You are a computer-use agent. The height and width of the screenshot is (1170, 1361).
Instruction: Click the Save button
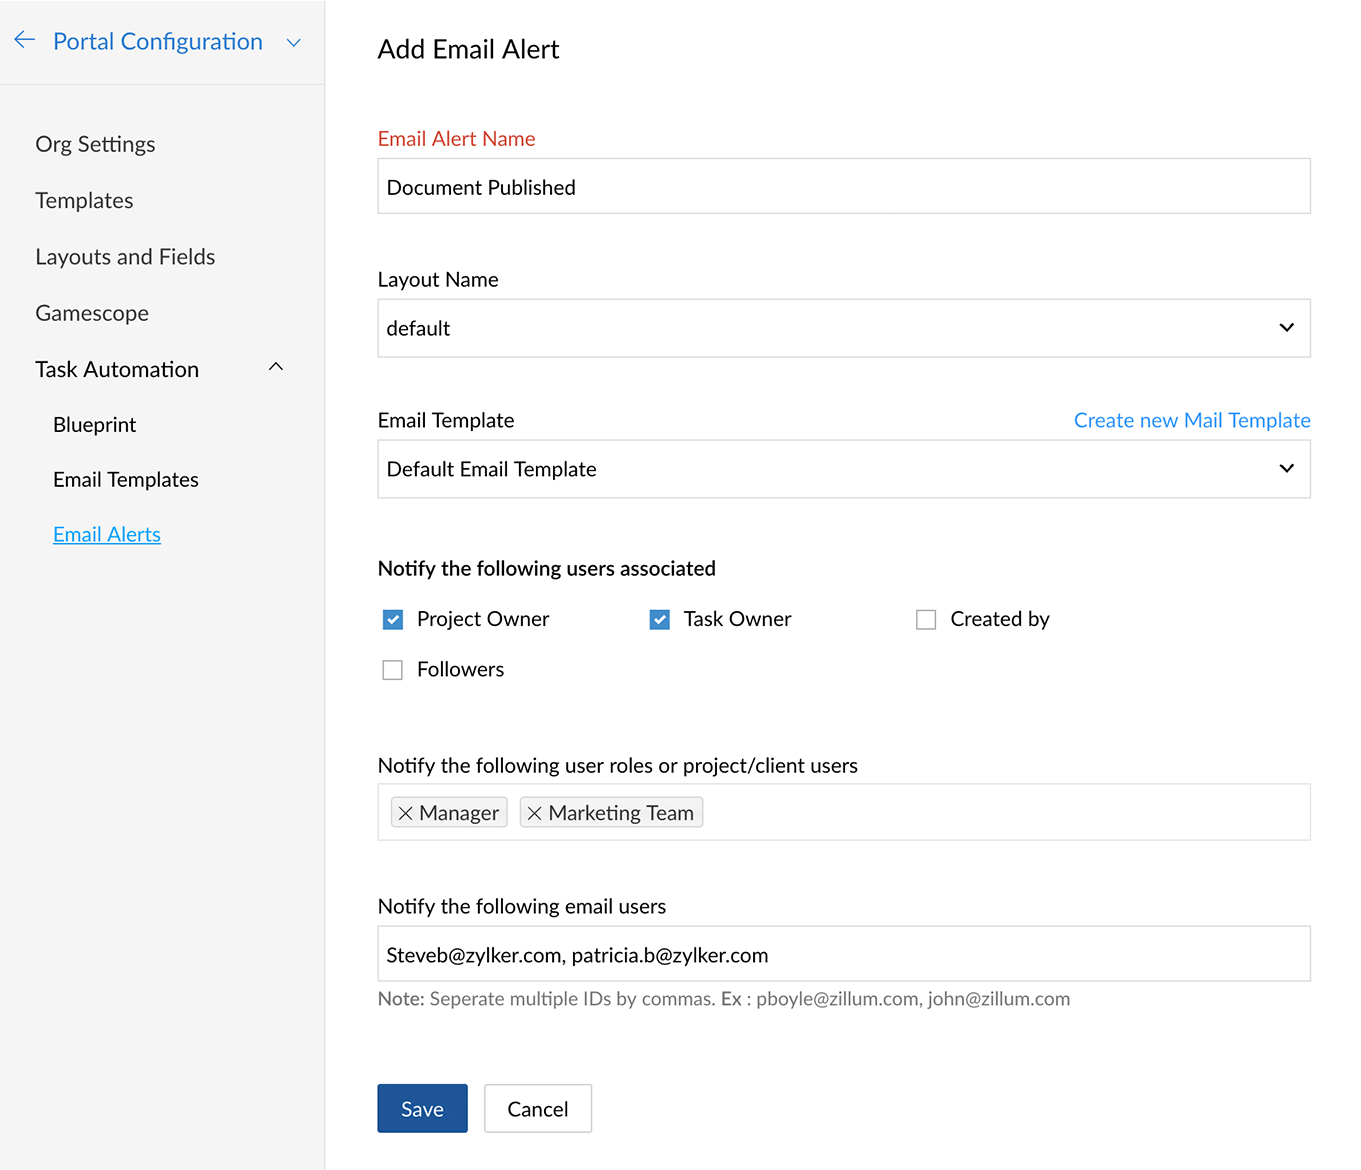coord(422,1108)
